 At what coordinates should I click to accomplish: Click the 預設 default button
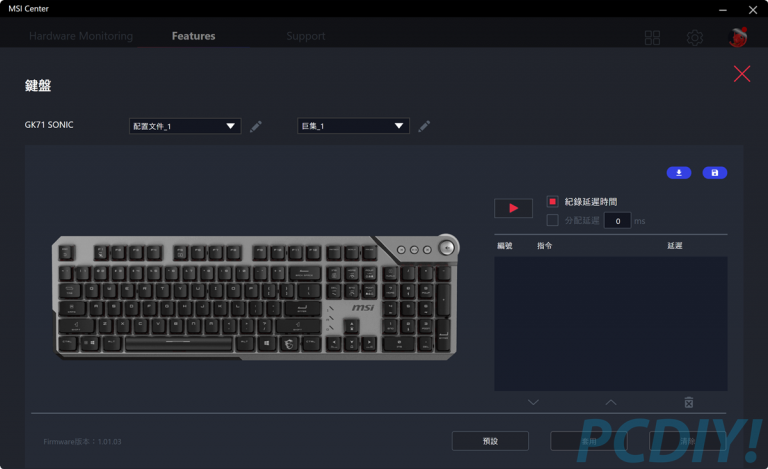click(x=490, y=441)
